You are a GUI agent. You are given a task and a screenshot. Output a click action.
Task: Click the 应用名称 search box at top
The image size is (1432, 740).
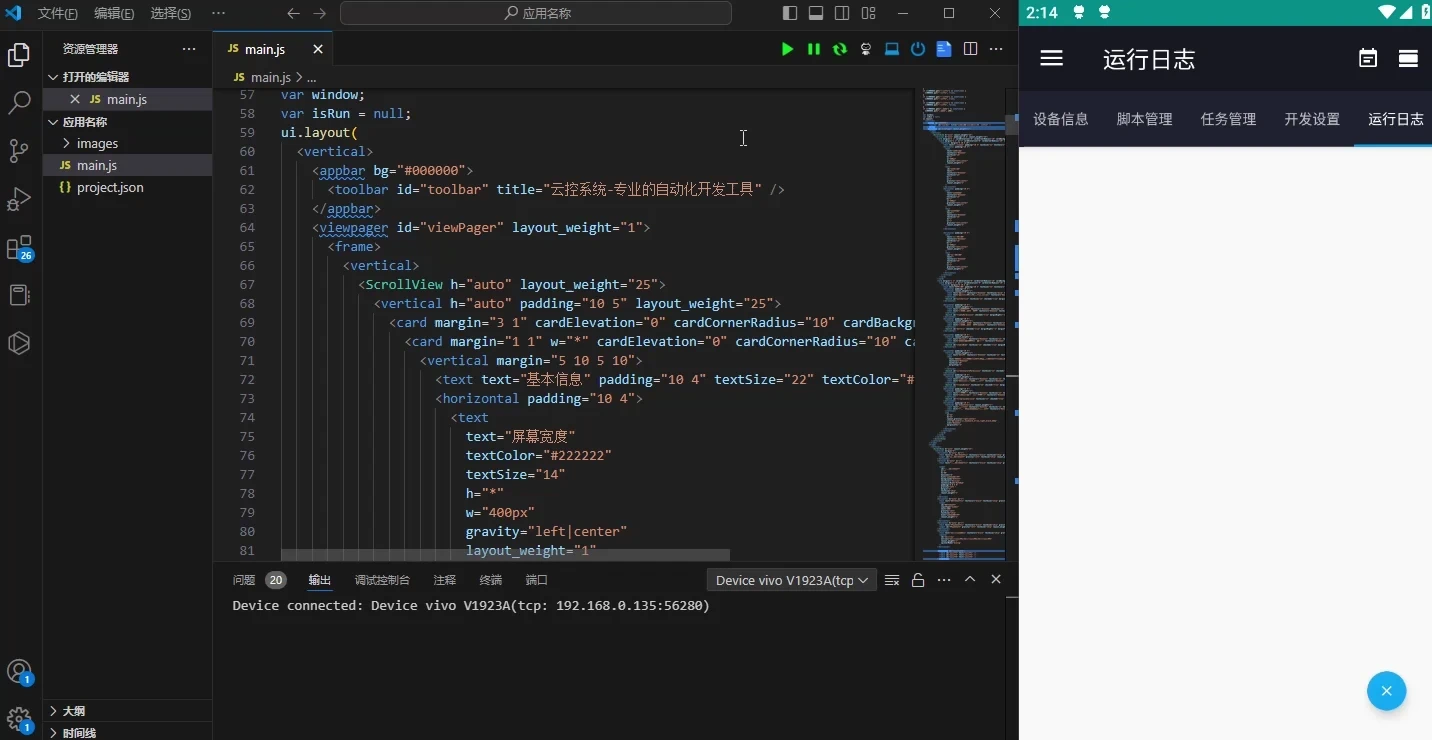pyautogui.click(x=536, y=13)
